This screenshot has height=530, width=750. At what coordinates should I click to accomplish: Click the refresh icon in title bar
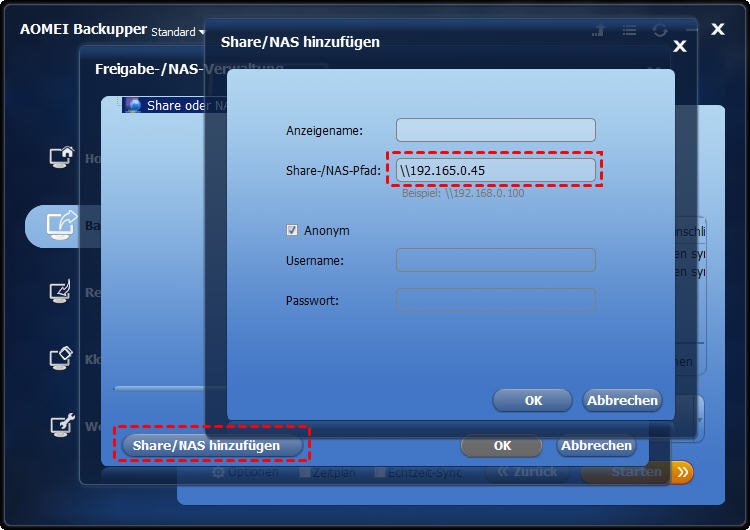660,31
